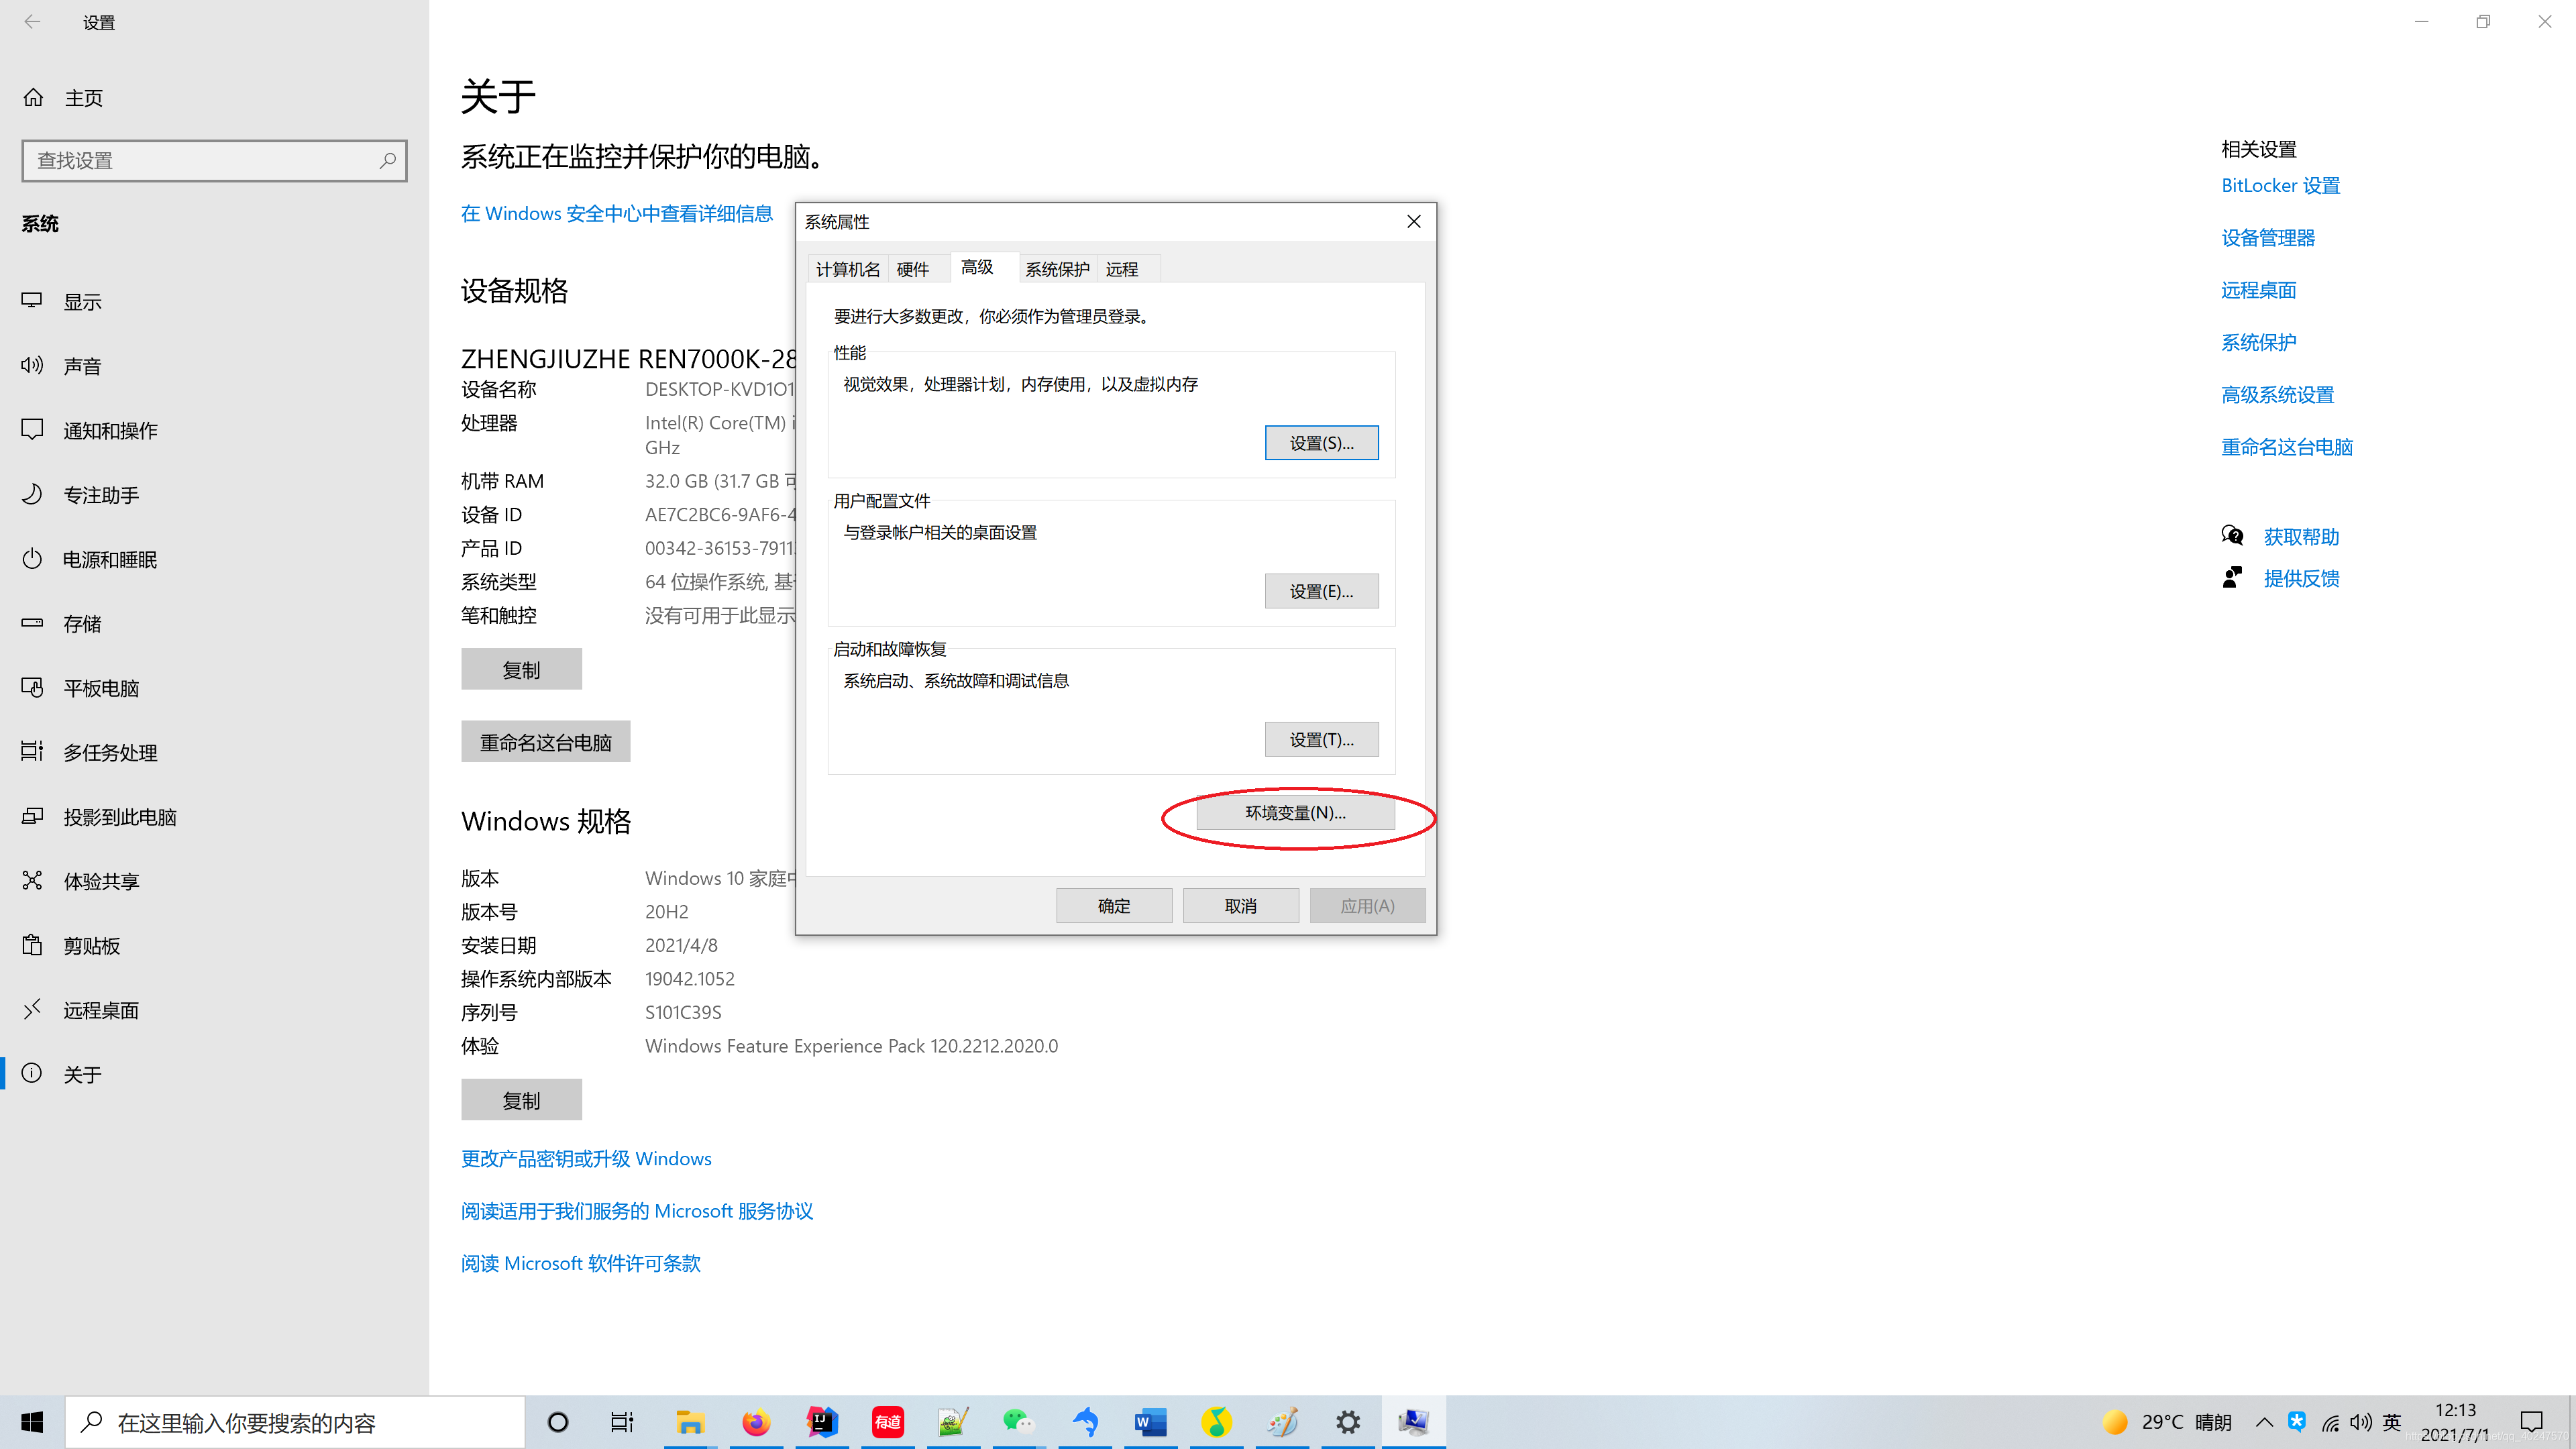Expand the hidden tray icons chevron
This screenshot has width=2576, height=1449.
click(x=2264, y=1421)
